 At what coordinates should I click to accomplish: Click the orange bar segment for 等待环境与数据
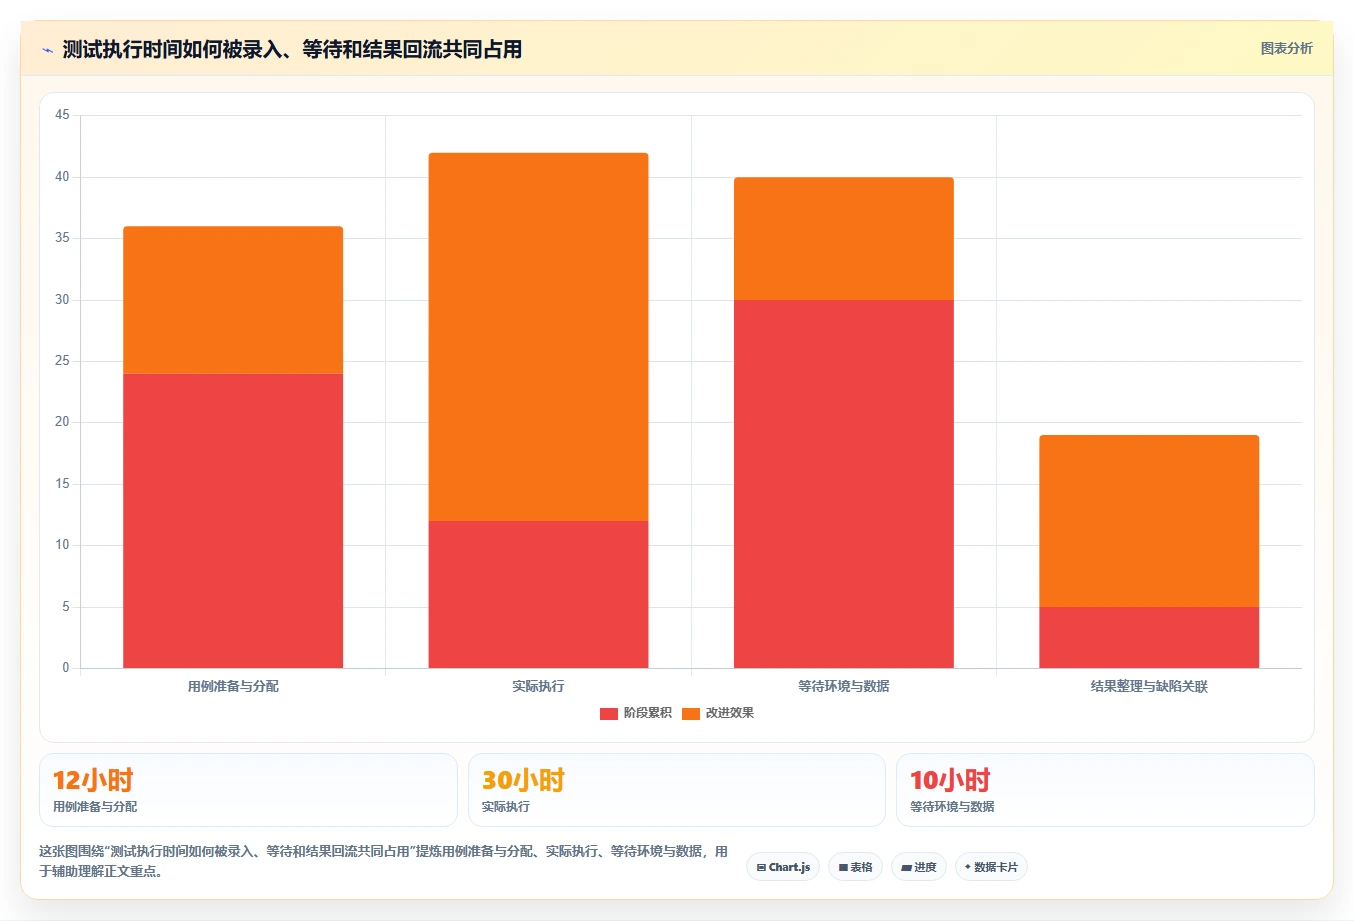[843, 238]
